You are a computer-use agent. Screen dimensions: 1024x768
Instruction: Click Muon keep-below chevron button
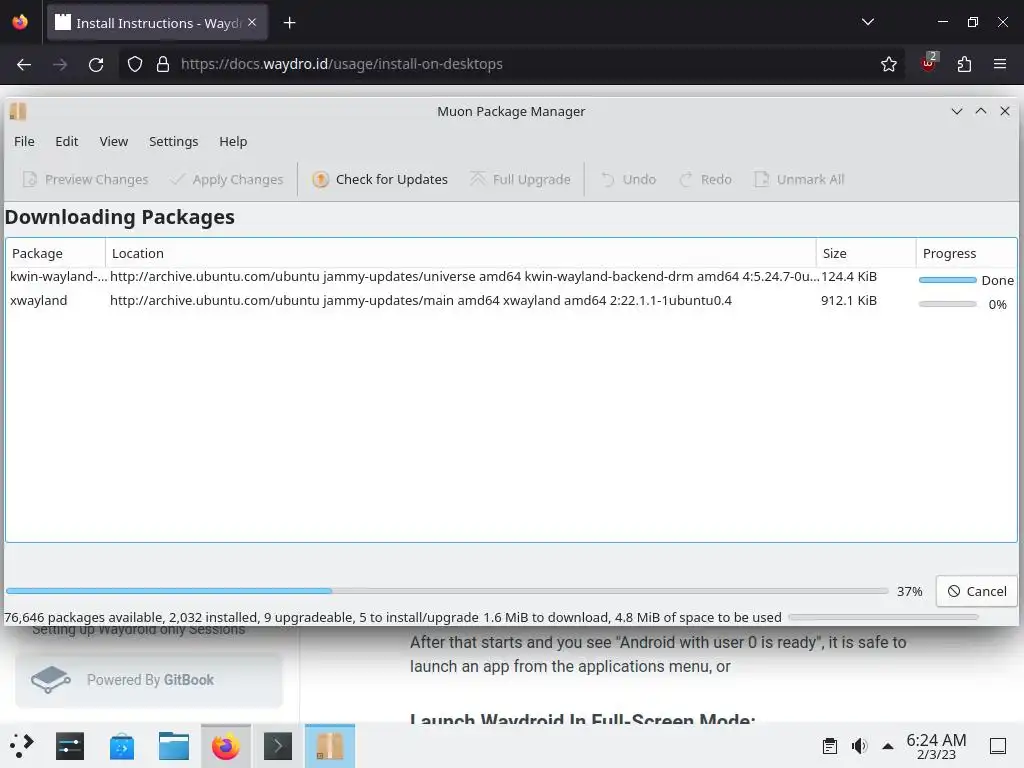(x=957, y=112)
